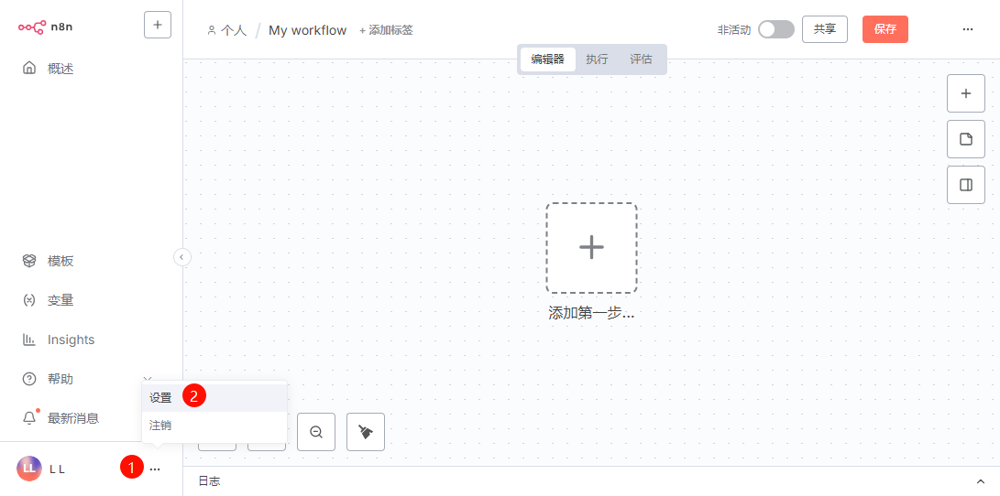Select 注销 to log out
The image size is (1000, 496).
point(161,425)
